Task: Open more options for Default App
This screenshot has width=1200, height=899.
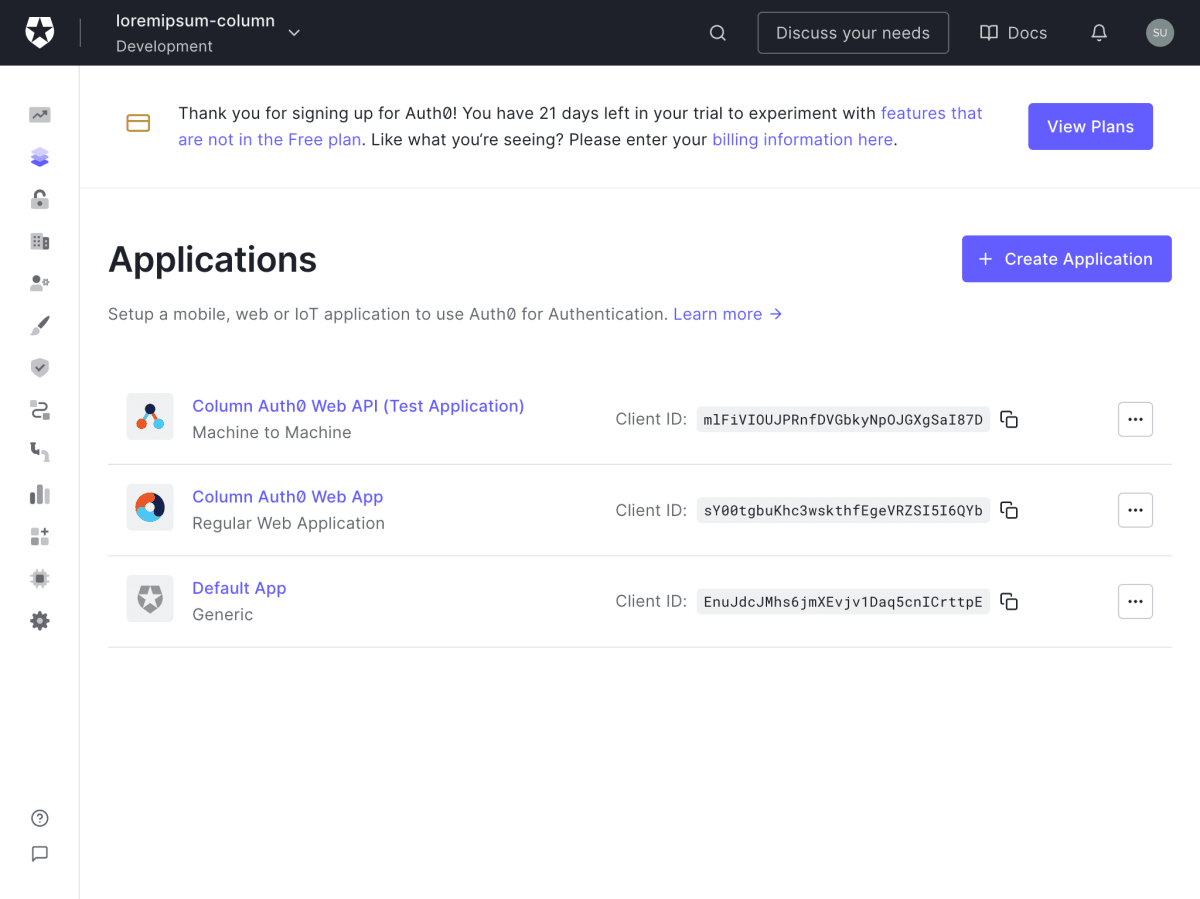Action: 1135,601
